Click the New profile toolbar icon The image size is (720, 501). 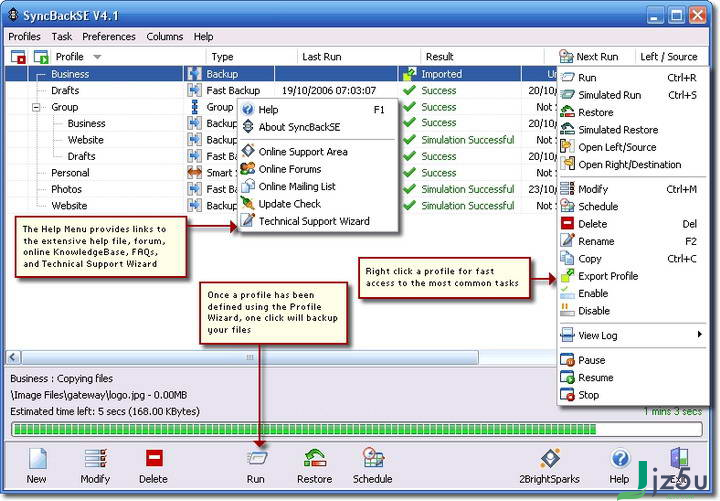pyautogui.click(x=37, y=458)
